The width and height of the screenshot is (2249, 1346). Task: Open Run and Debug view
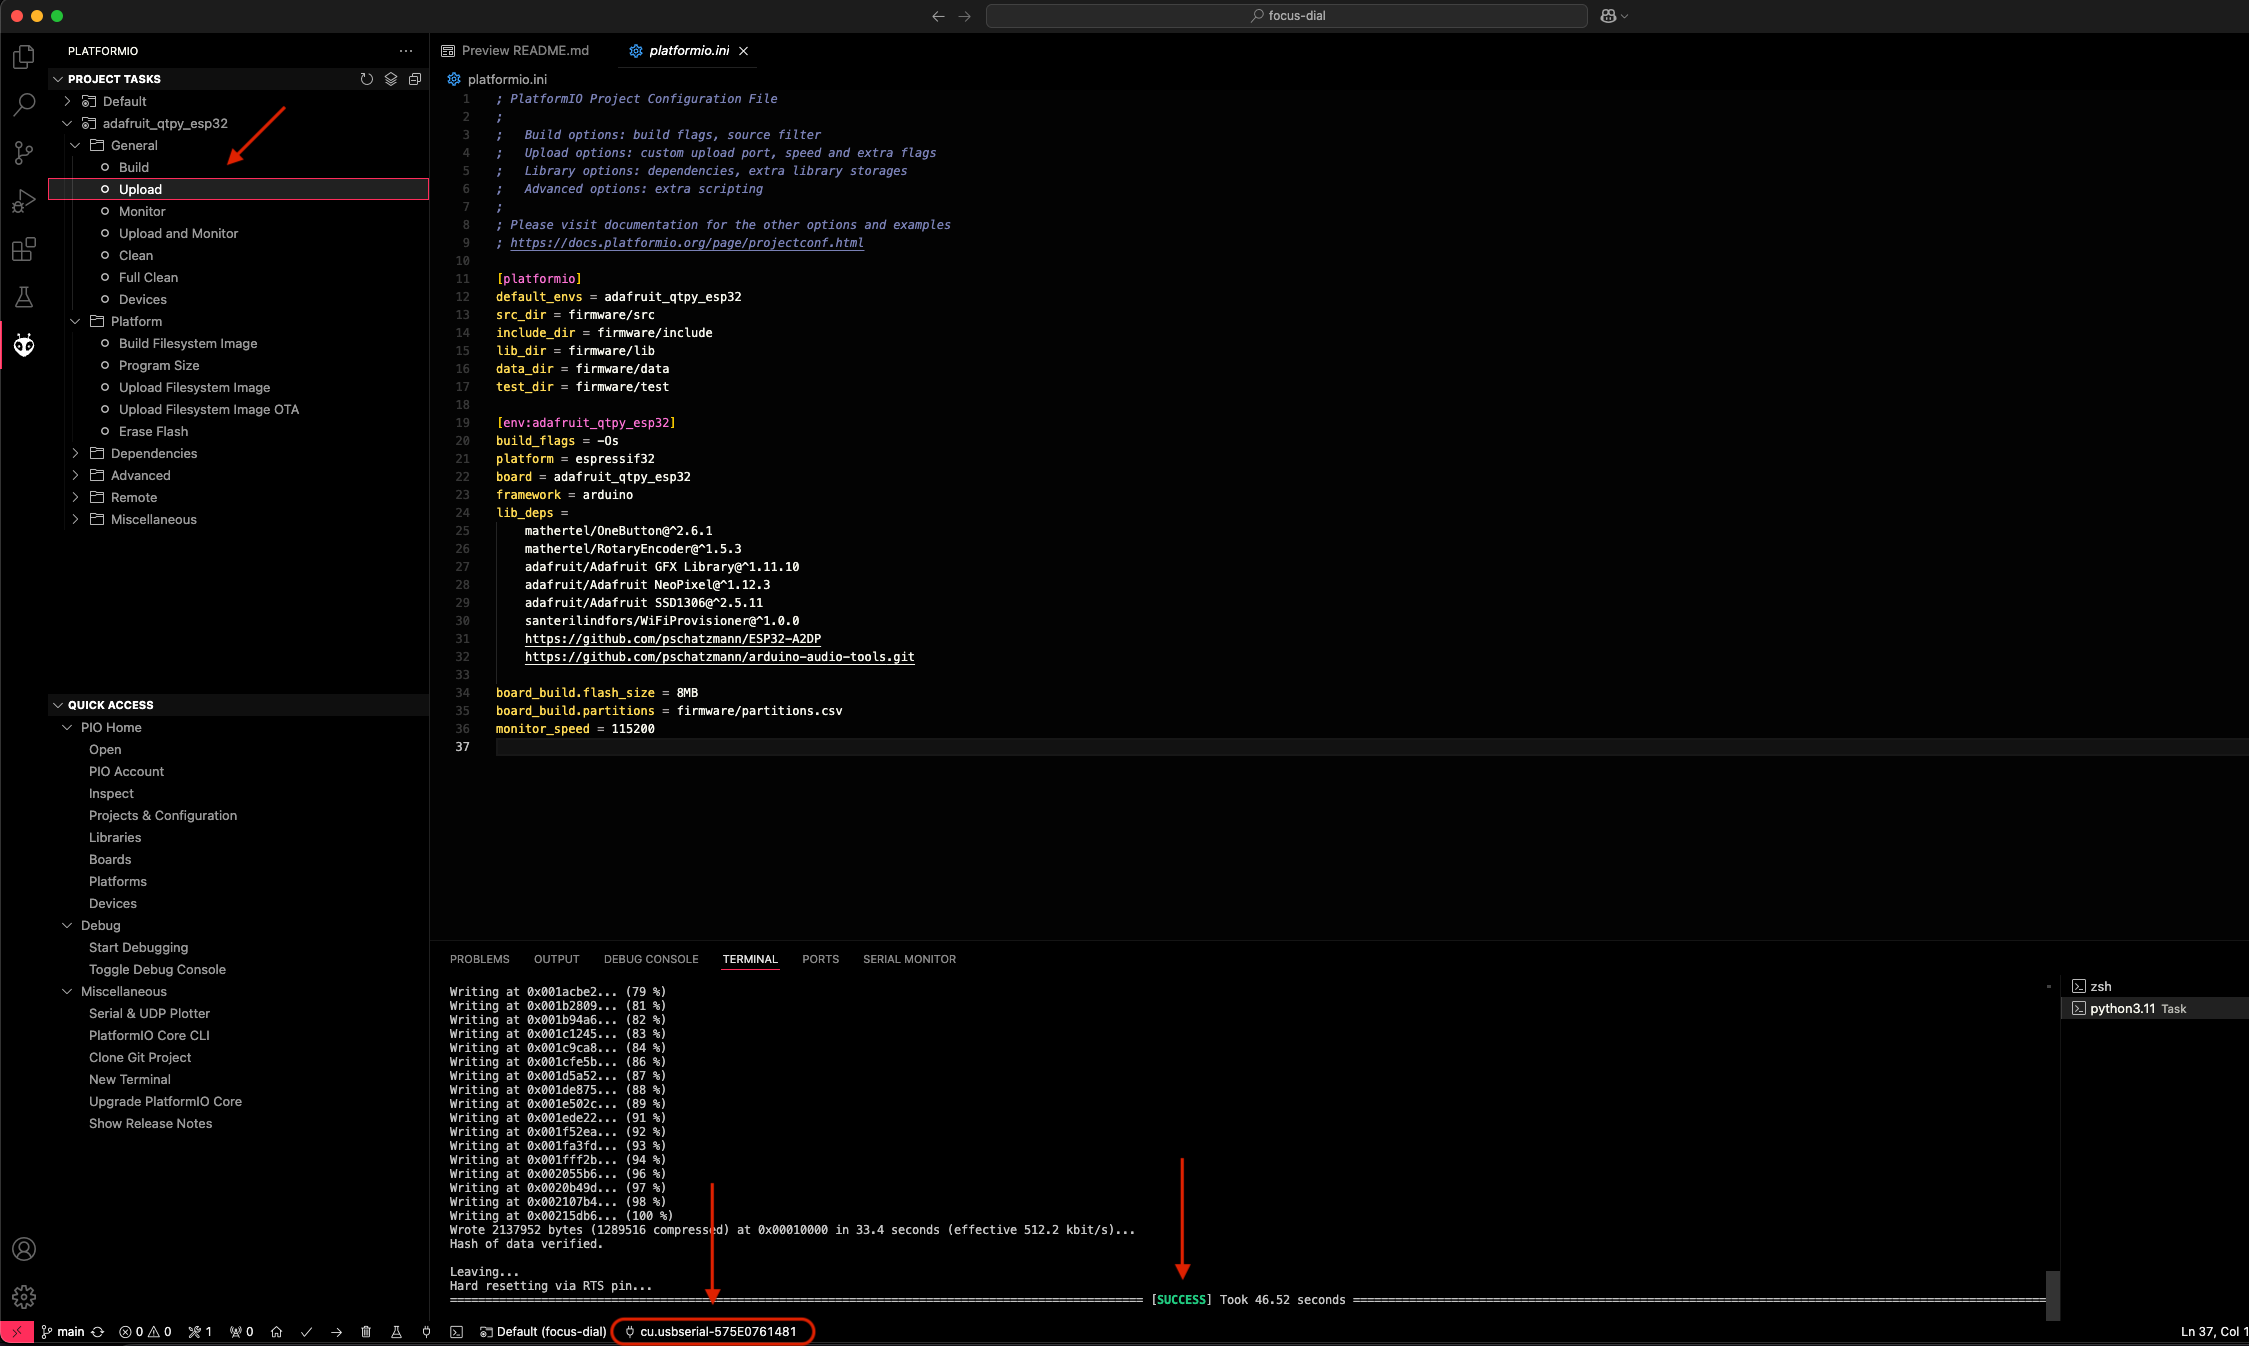24,201
